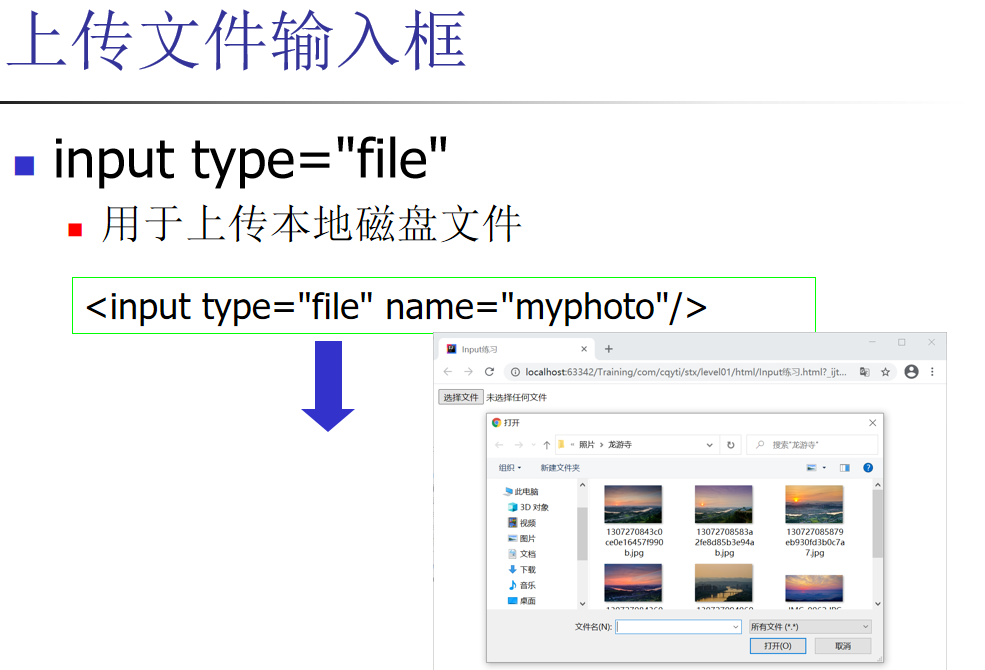Click navigation pane scroll up arrow
Screen dimensions: 985x670
582,485
